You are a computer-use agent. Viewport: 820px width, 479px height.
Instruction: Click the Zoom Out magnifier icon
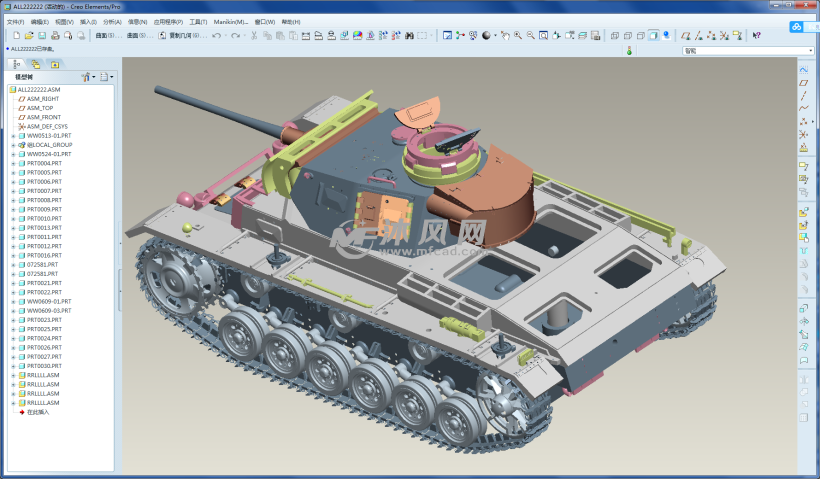pos(530,35)
